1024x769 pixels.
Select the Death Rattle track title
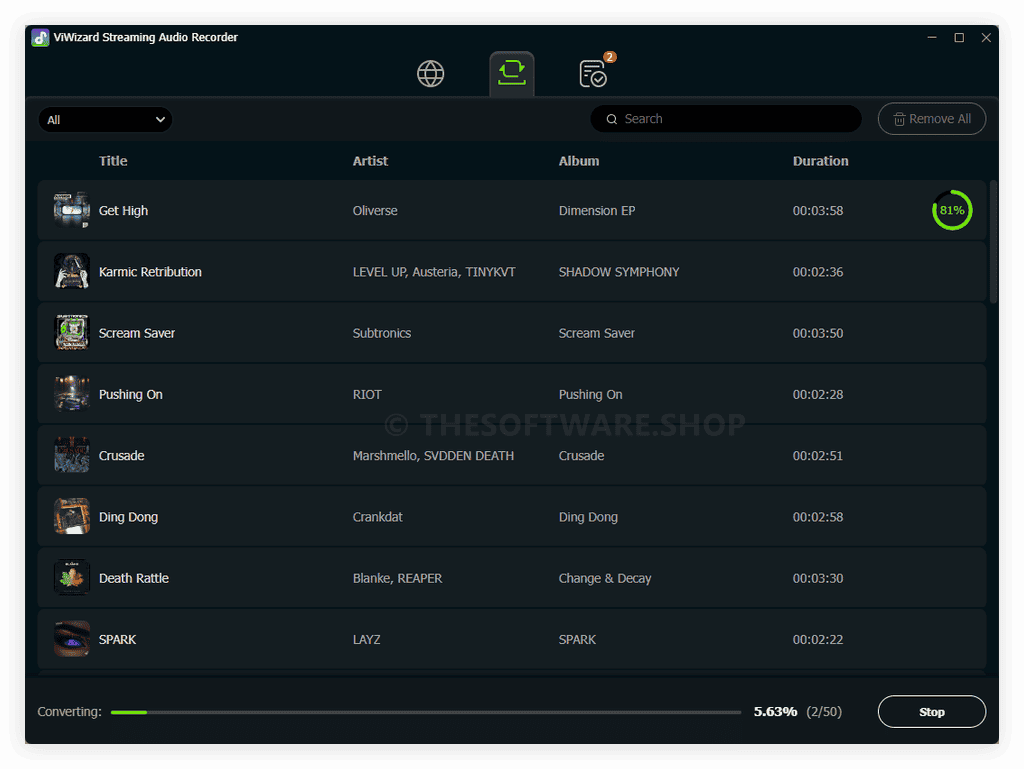point(134,578)
